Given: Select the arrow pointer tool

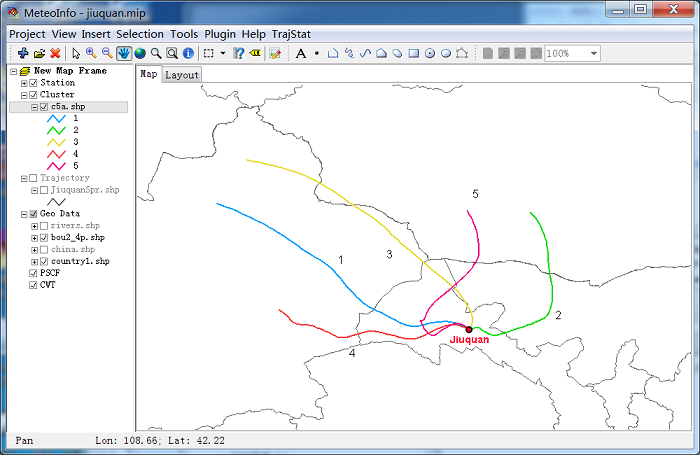Looking at the screenshot, I should 75,53.
